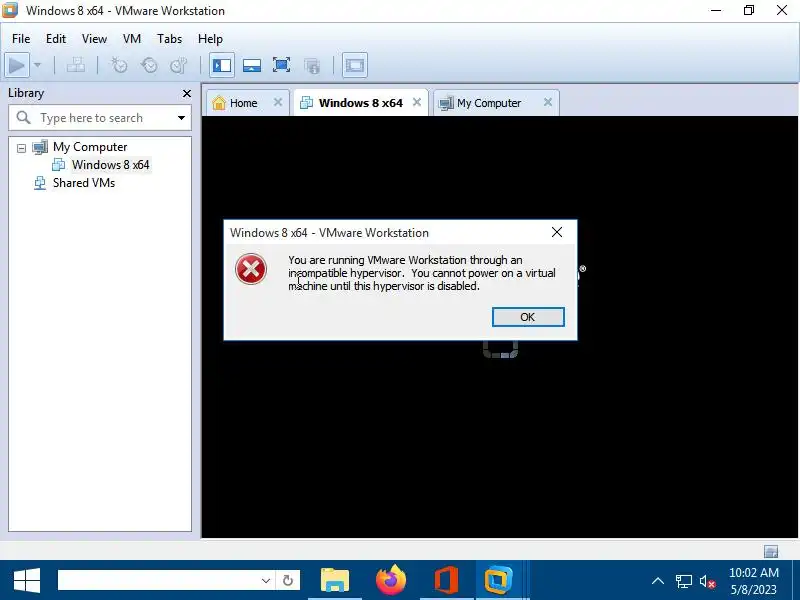Image resolution: width=800 pixels, height=600 pixels.
Task: Click the Send Ctrl+Alt+Del toolbar icon
Action: point(76,65)
